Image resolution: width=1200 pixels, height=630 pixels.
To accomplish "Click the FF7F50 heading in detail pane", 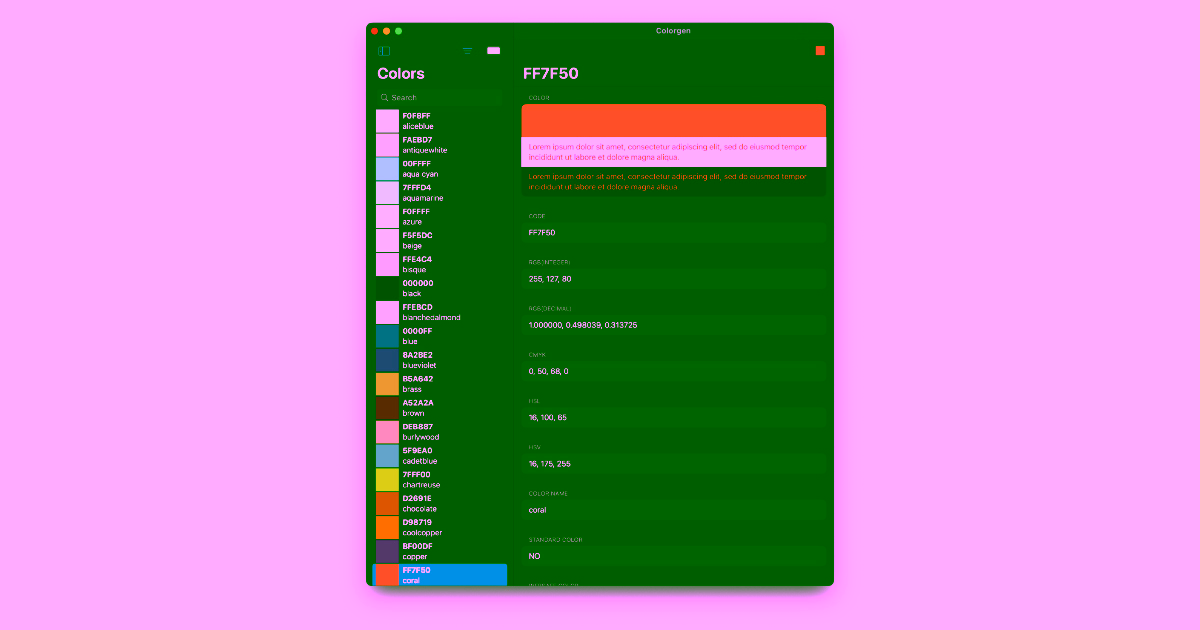I will pos(551,73).
